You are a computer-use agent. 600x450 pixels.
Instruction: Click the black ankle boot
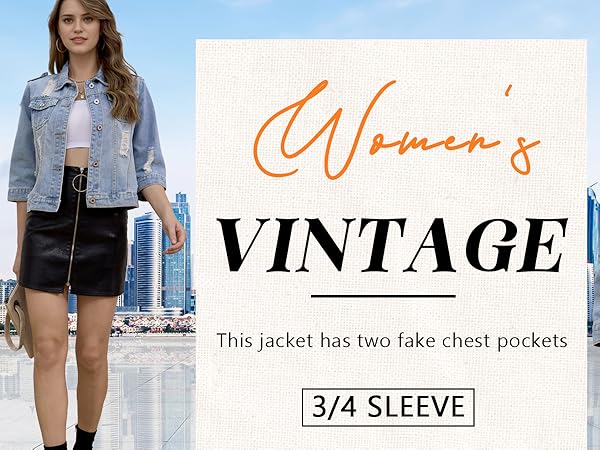point(83,438)
